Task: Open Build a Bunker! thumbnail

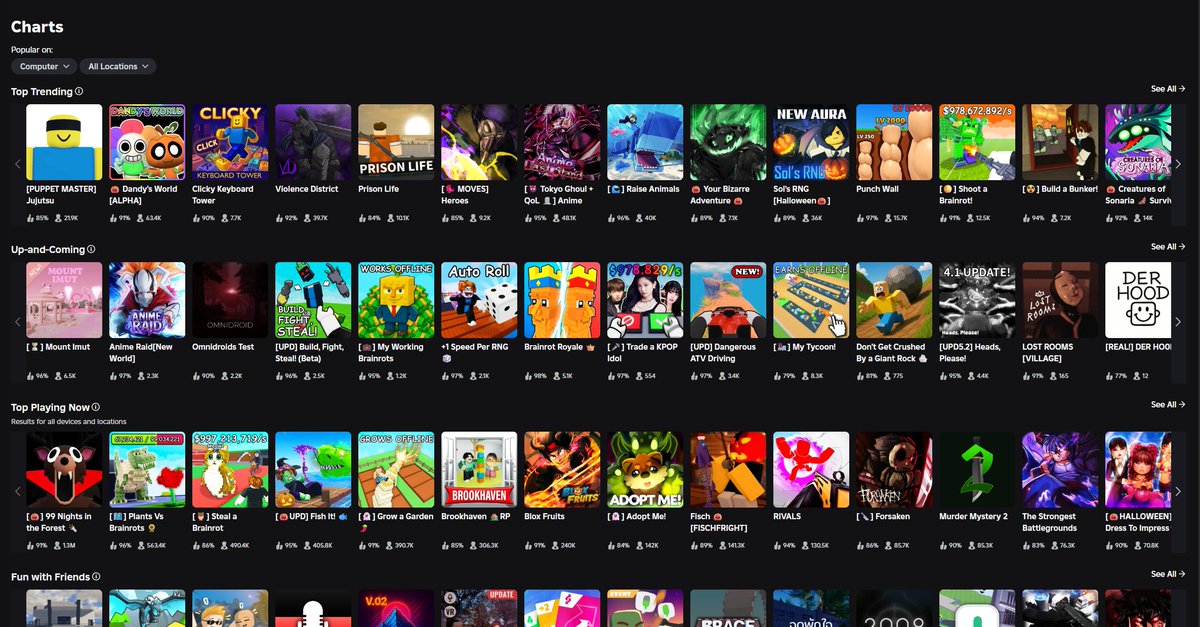Action: click(x=1060, y=142)
